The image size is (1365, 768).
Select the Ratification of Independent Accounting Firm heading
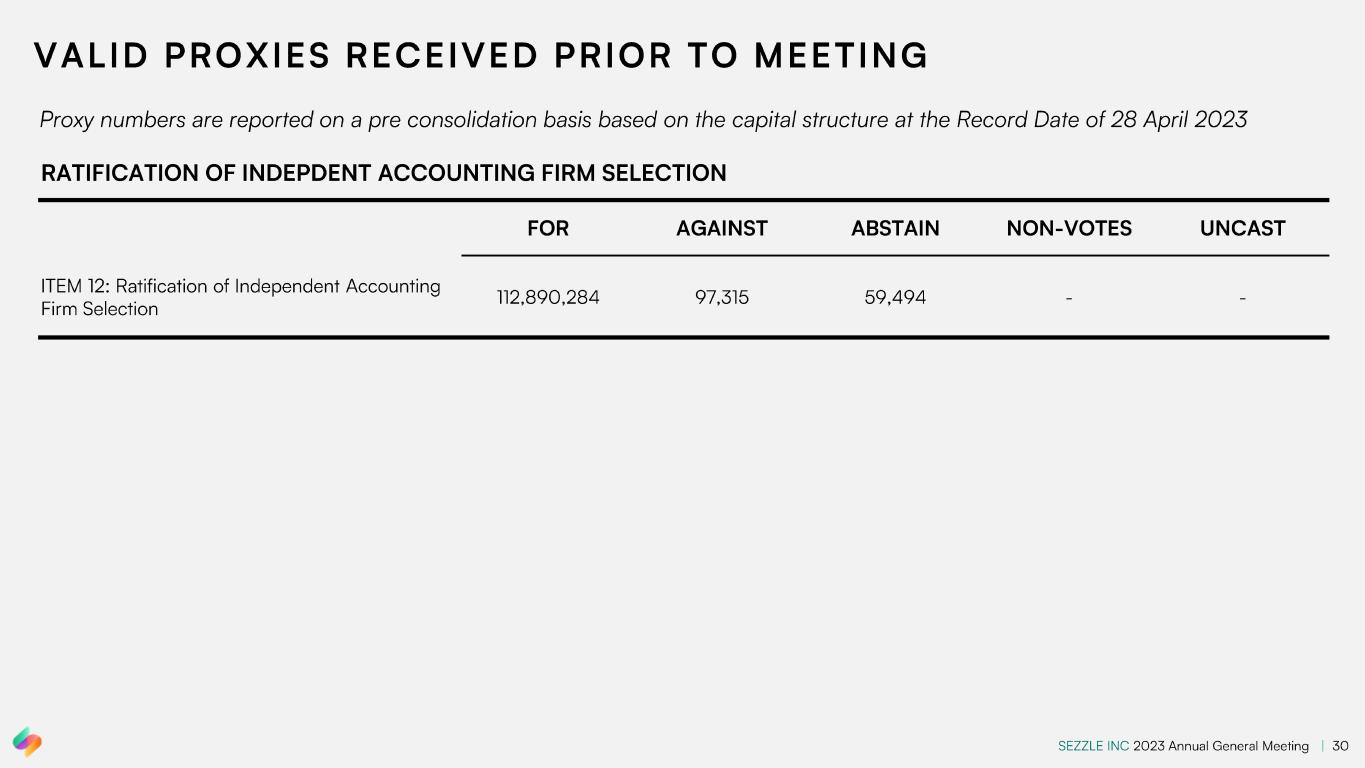(383, 173)
